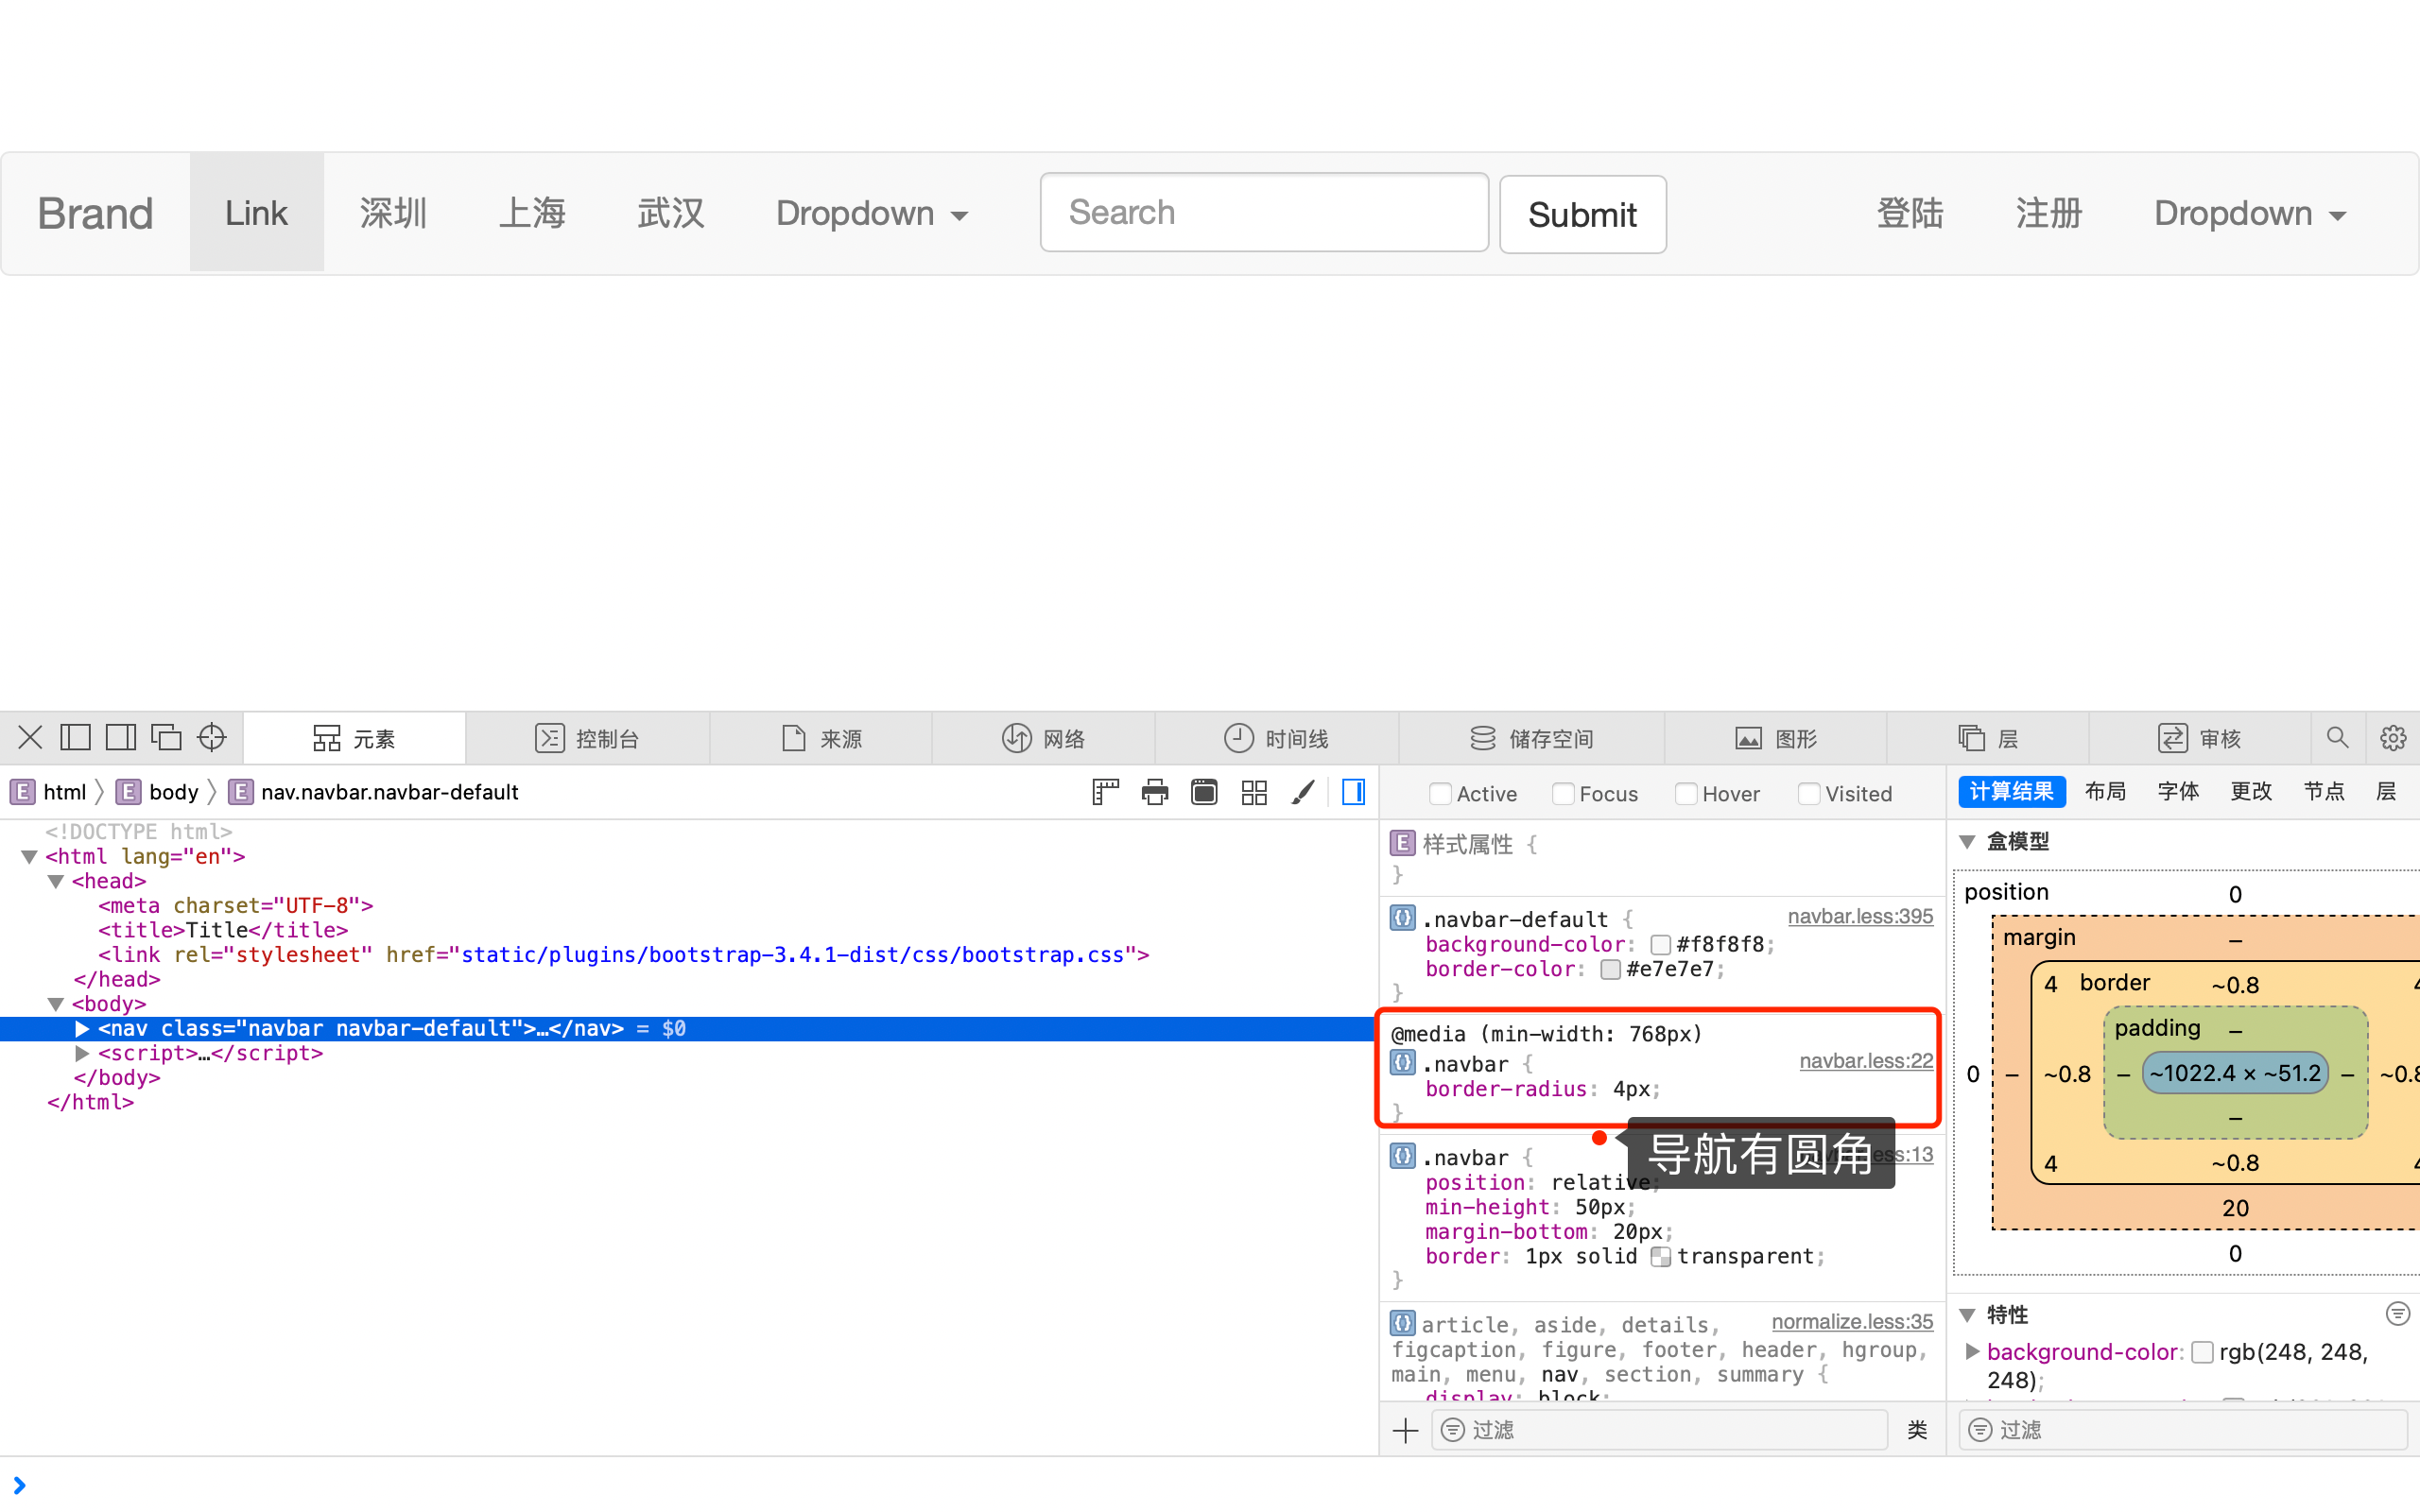Add a new style rule with plus

coord(1405,1430)
